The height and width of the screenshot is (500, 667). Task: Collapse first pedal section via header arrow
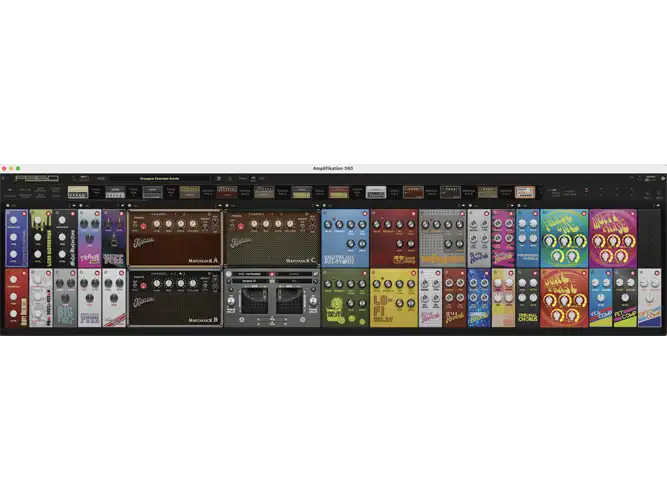[x=74, y=206]
